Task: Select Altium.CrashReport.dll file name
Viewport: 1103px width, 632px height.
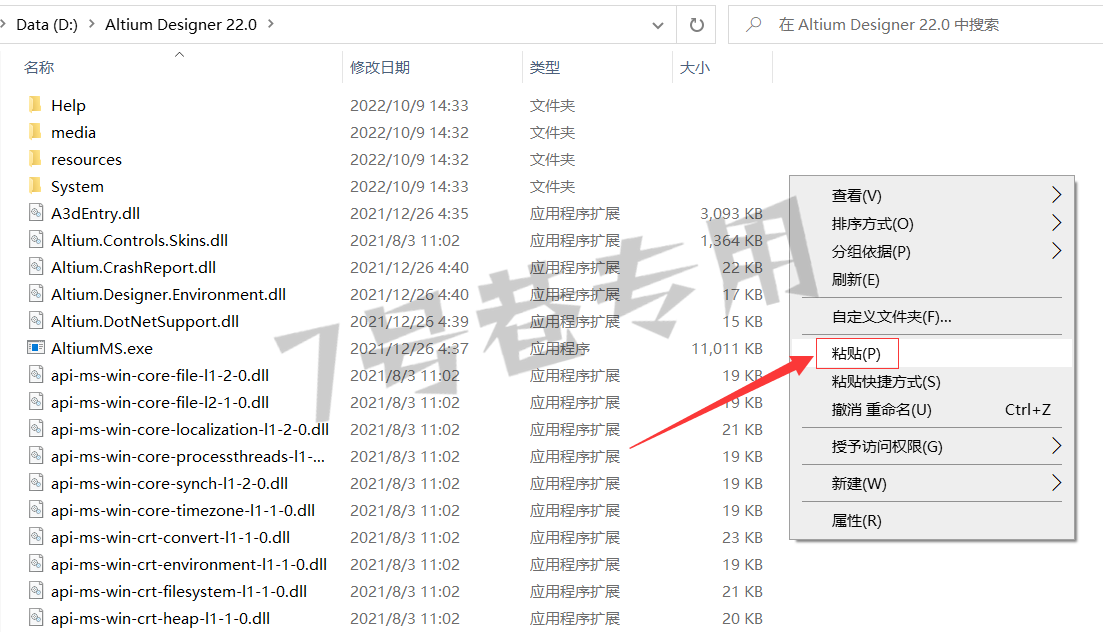Action: (x=134, y=267)
